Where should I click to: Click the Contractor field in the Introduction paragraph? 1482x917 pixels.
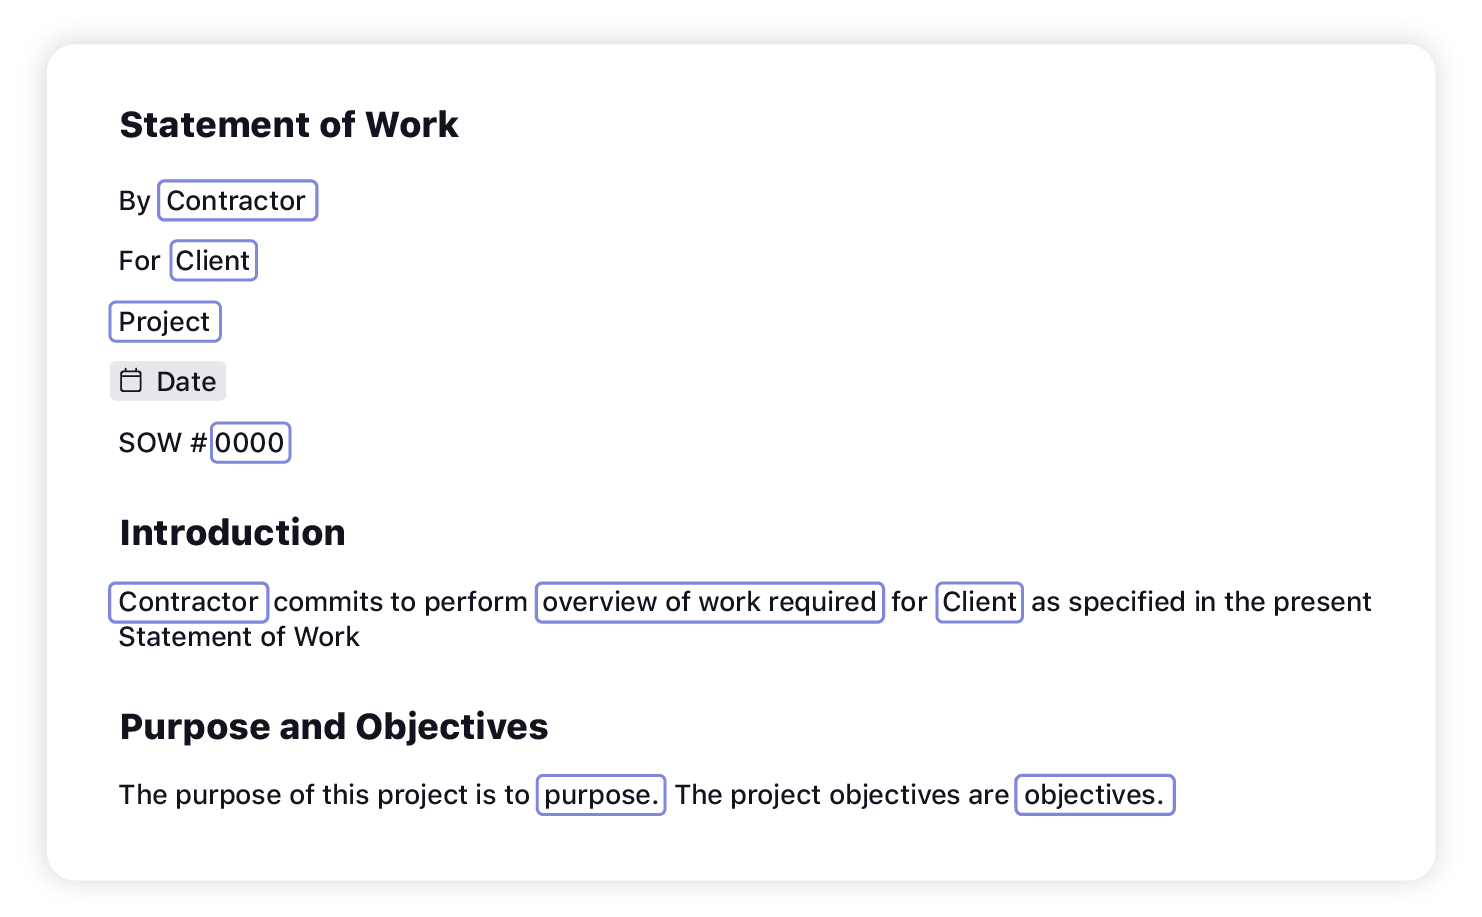click(188, 602)
